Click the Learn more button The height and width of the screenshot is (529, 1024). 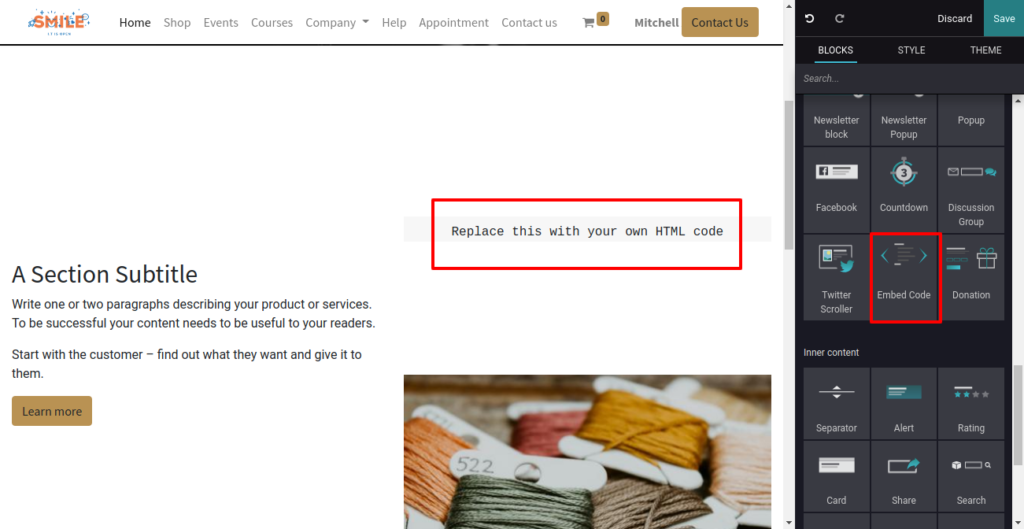[52, 411]
